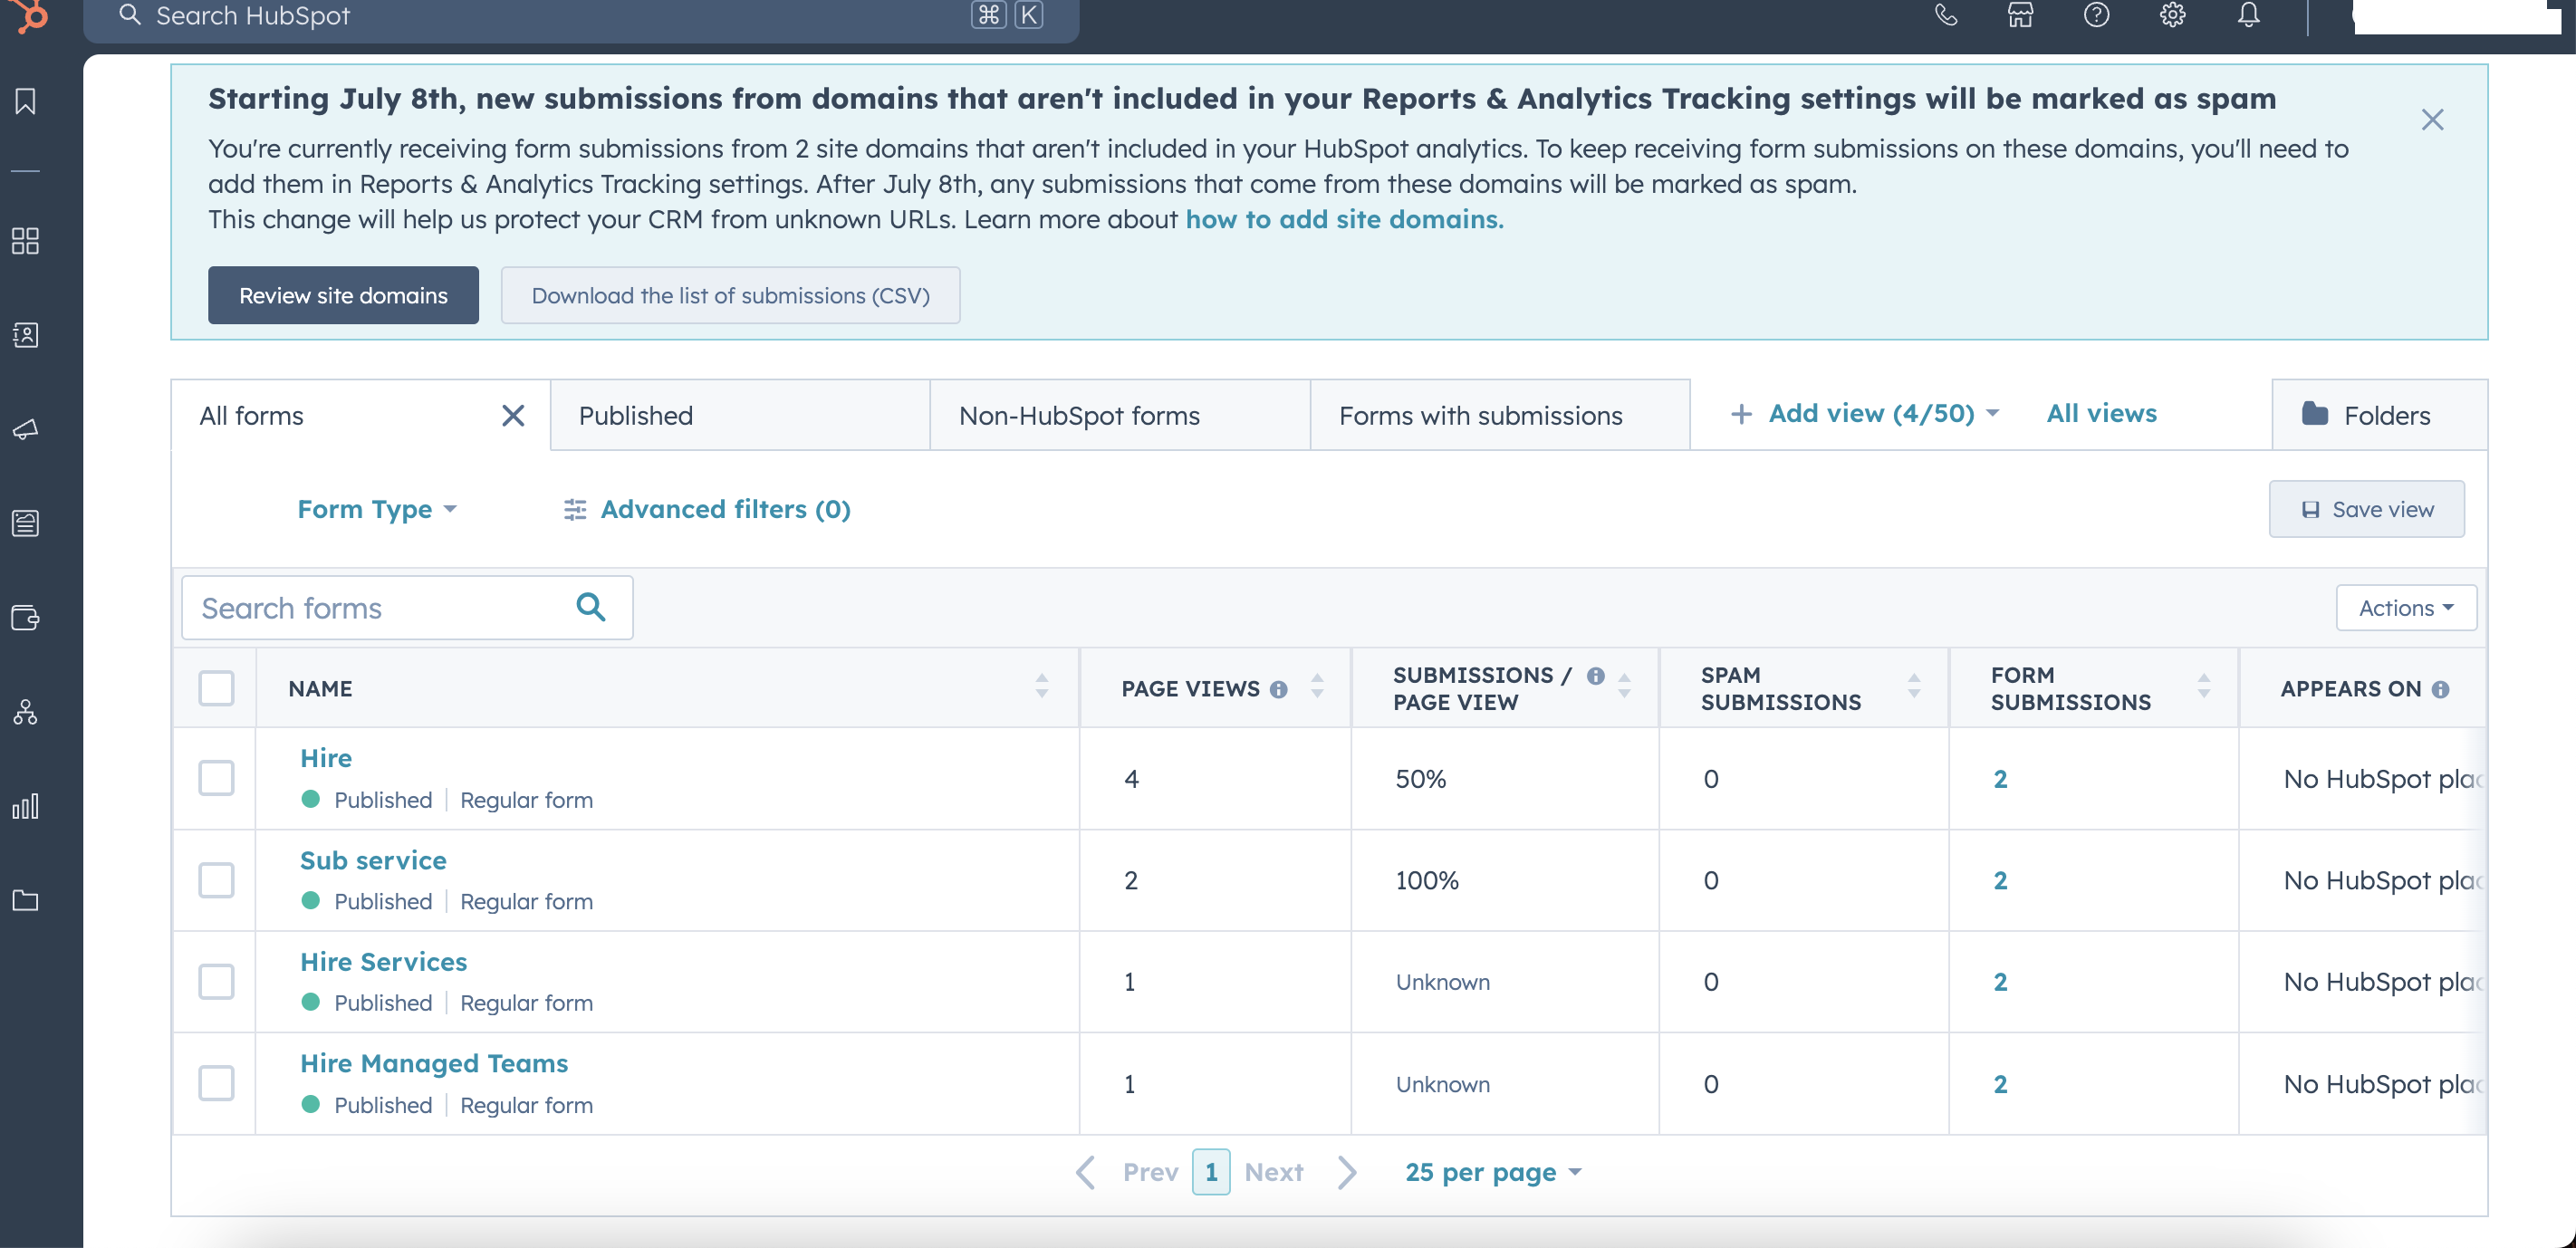2576x1248 pixels.
Task: Sort by Page Views column arrows
Action: point(1317,686)
